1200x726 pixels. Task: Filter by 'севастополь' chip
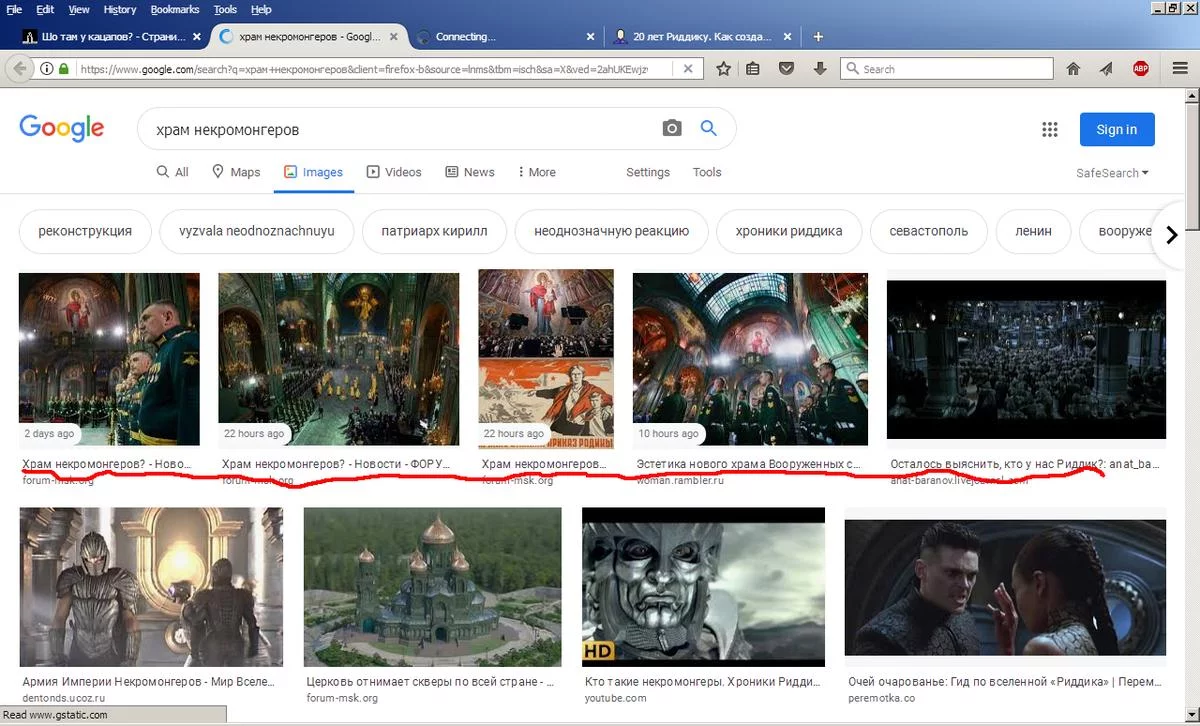tap(929, 231)
